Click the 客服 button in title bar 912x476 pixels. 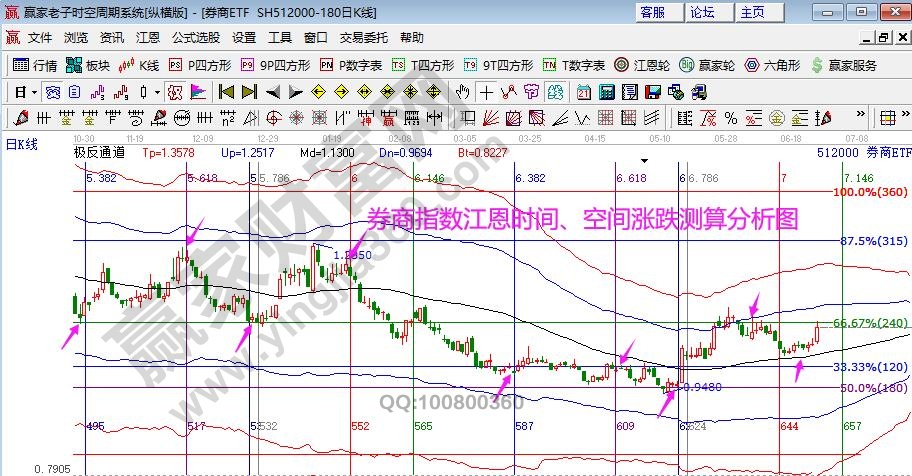pos(652,12)
